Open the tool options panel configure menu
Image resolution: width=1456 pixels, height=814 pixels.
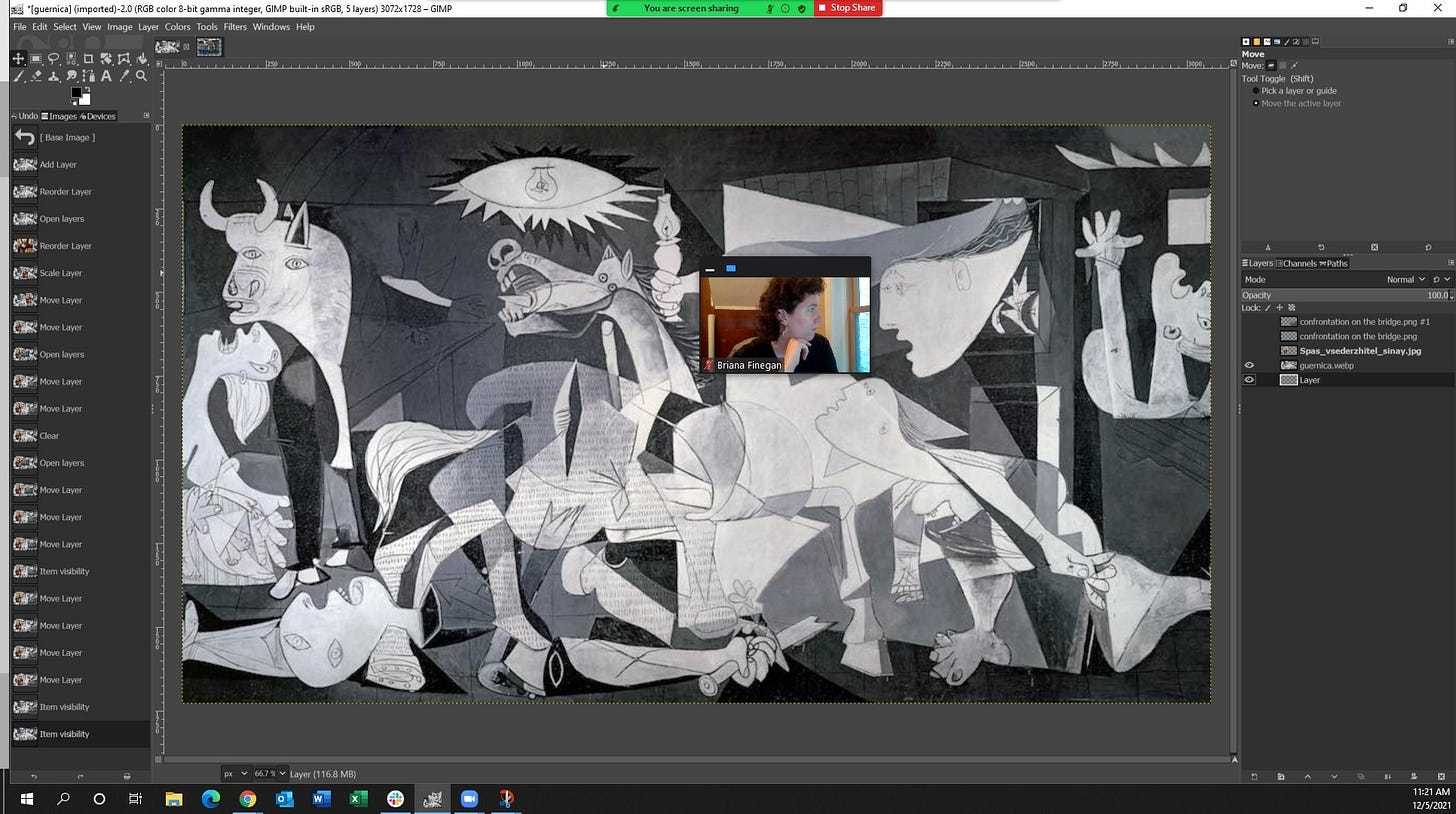(x=1450, y=41)
